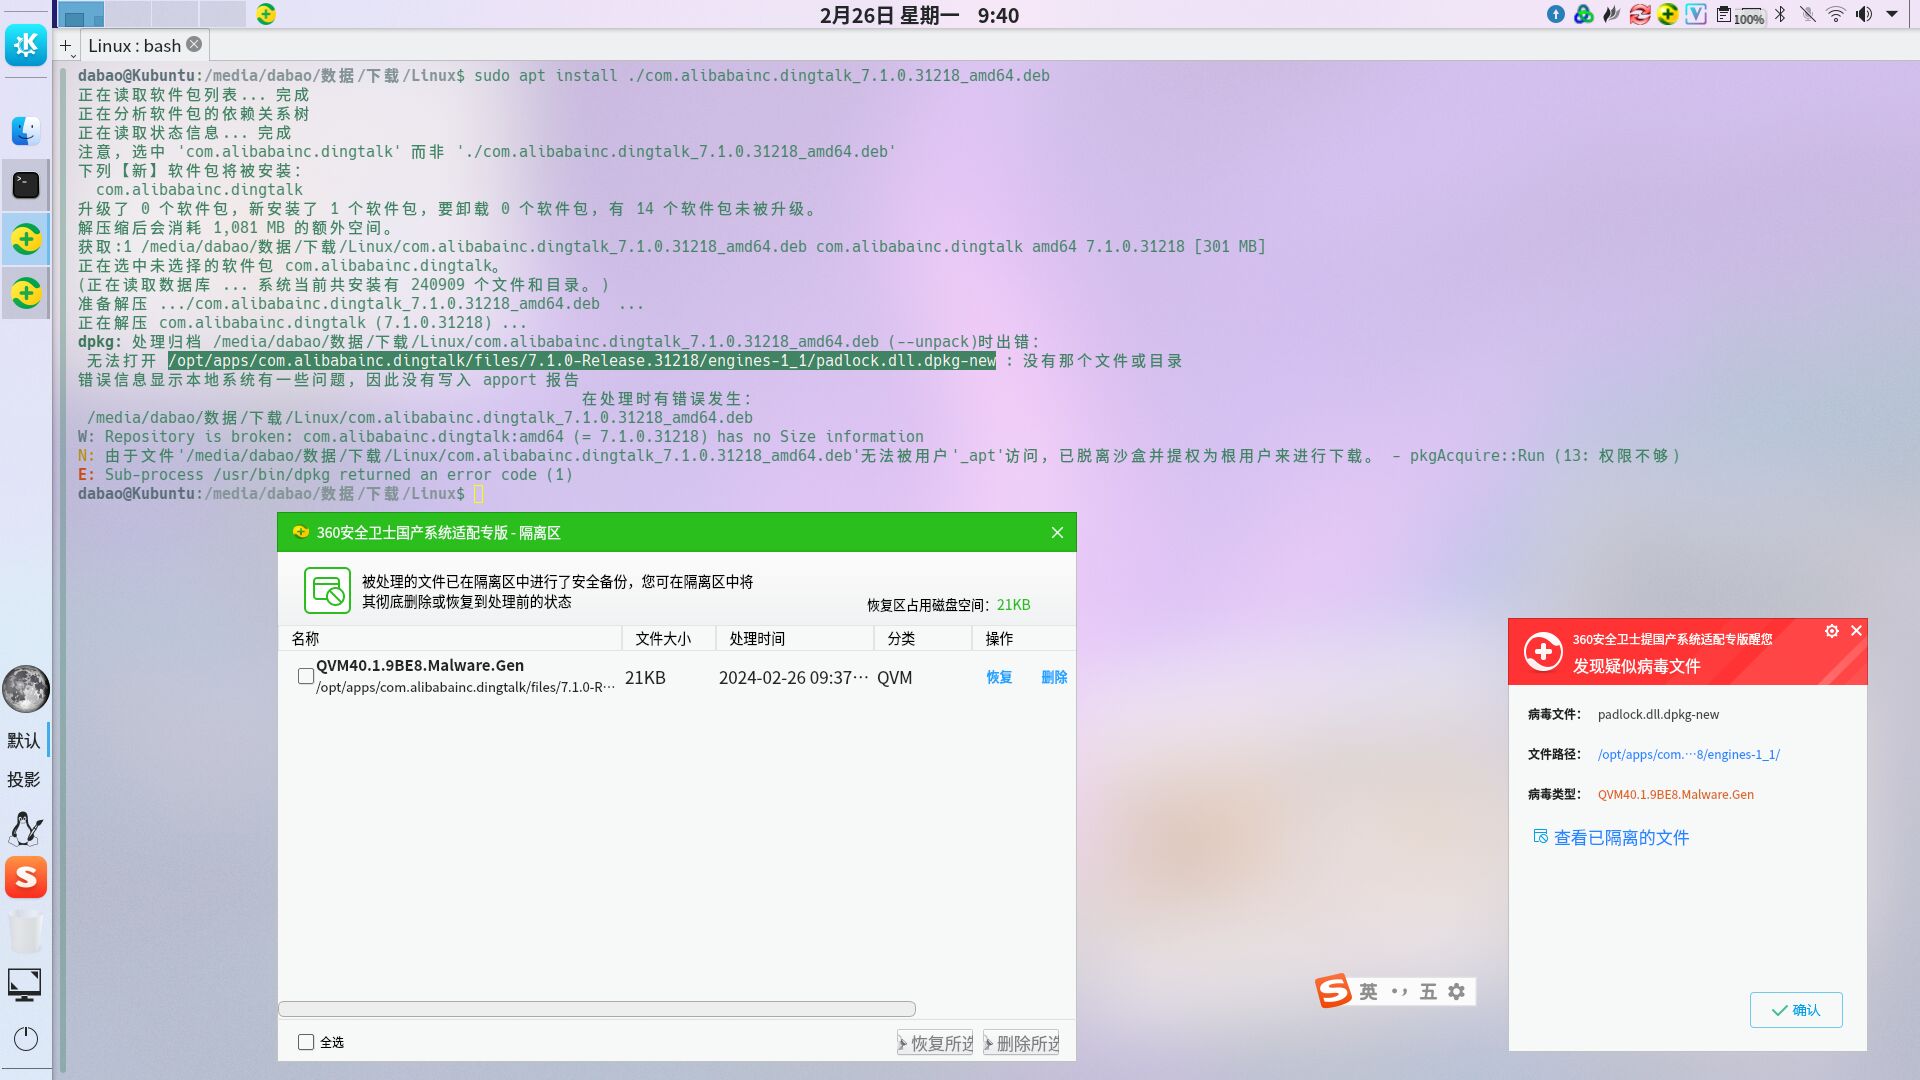The height and width of the screenshot is (1080, 1920).
Task: Toggle the 英 language mode on Sogou bar
Action: pyautogui.click(x=1368, y=991)
